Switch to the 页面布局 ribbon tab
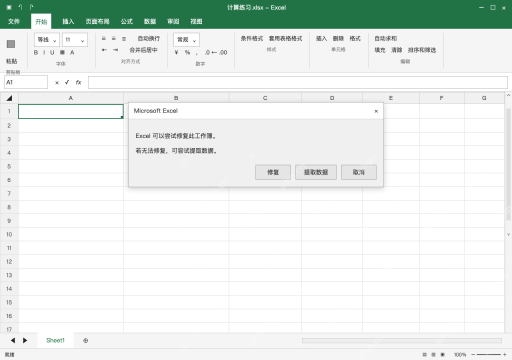Viewport: 512px width, 360px height. [x=97, y=21]
